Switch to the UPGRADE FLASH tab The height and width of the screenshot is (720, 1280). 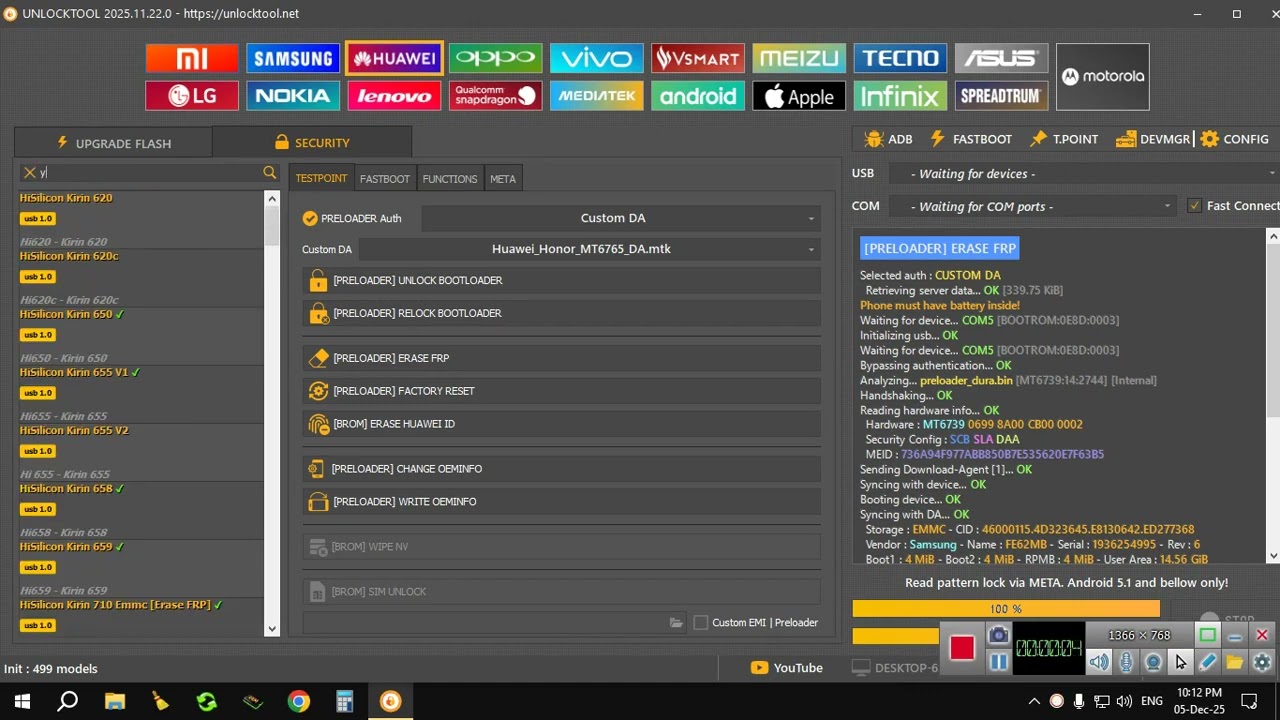(x=113, y=142)
